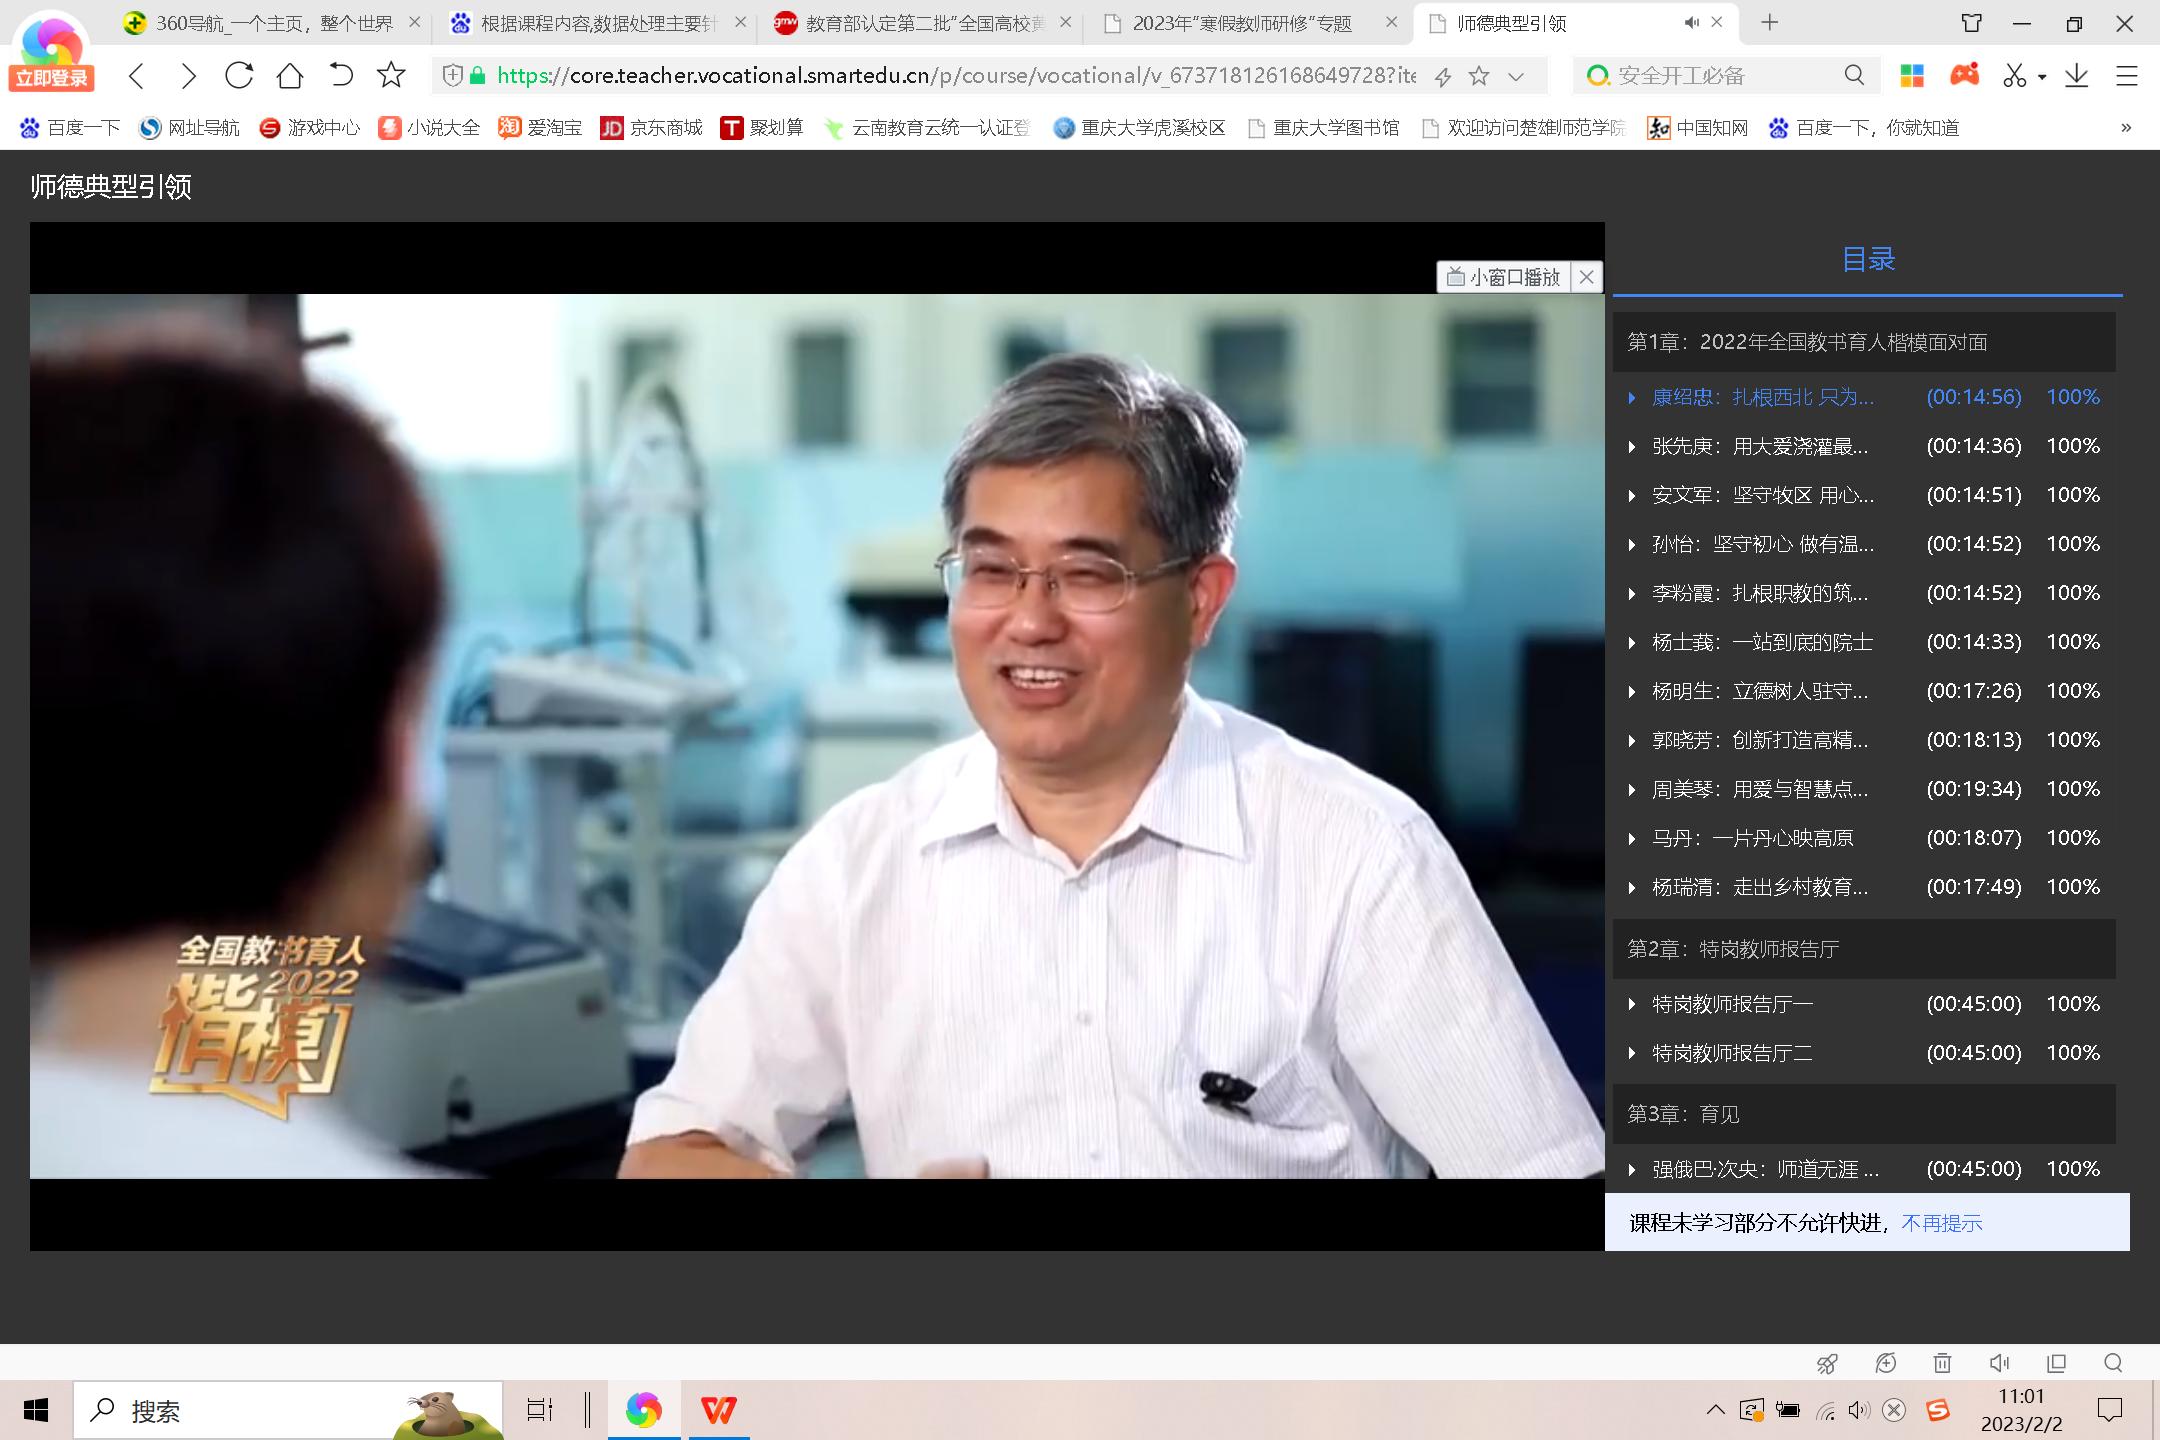The width and height of the screenshot is (2160, 1440).
Task: Expand the address bar dropdown chevron
Action: pos(1516,76)
